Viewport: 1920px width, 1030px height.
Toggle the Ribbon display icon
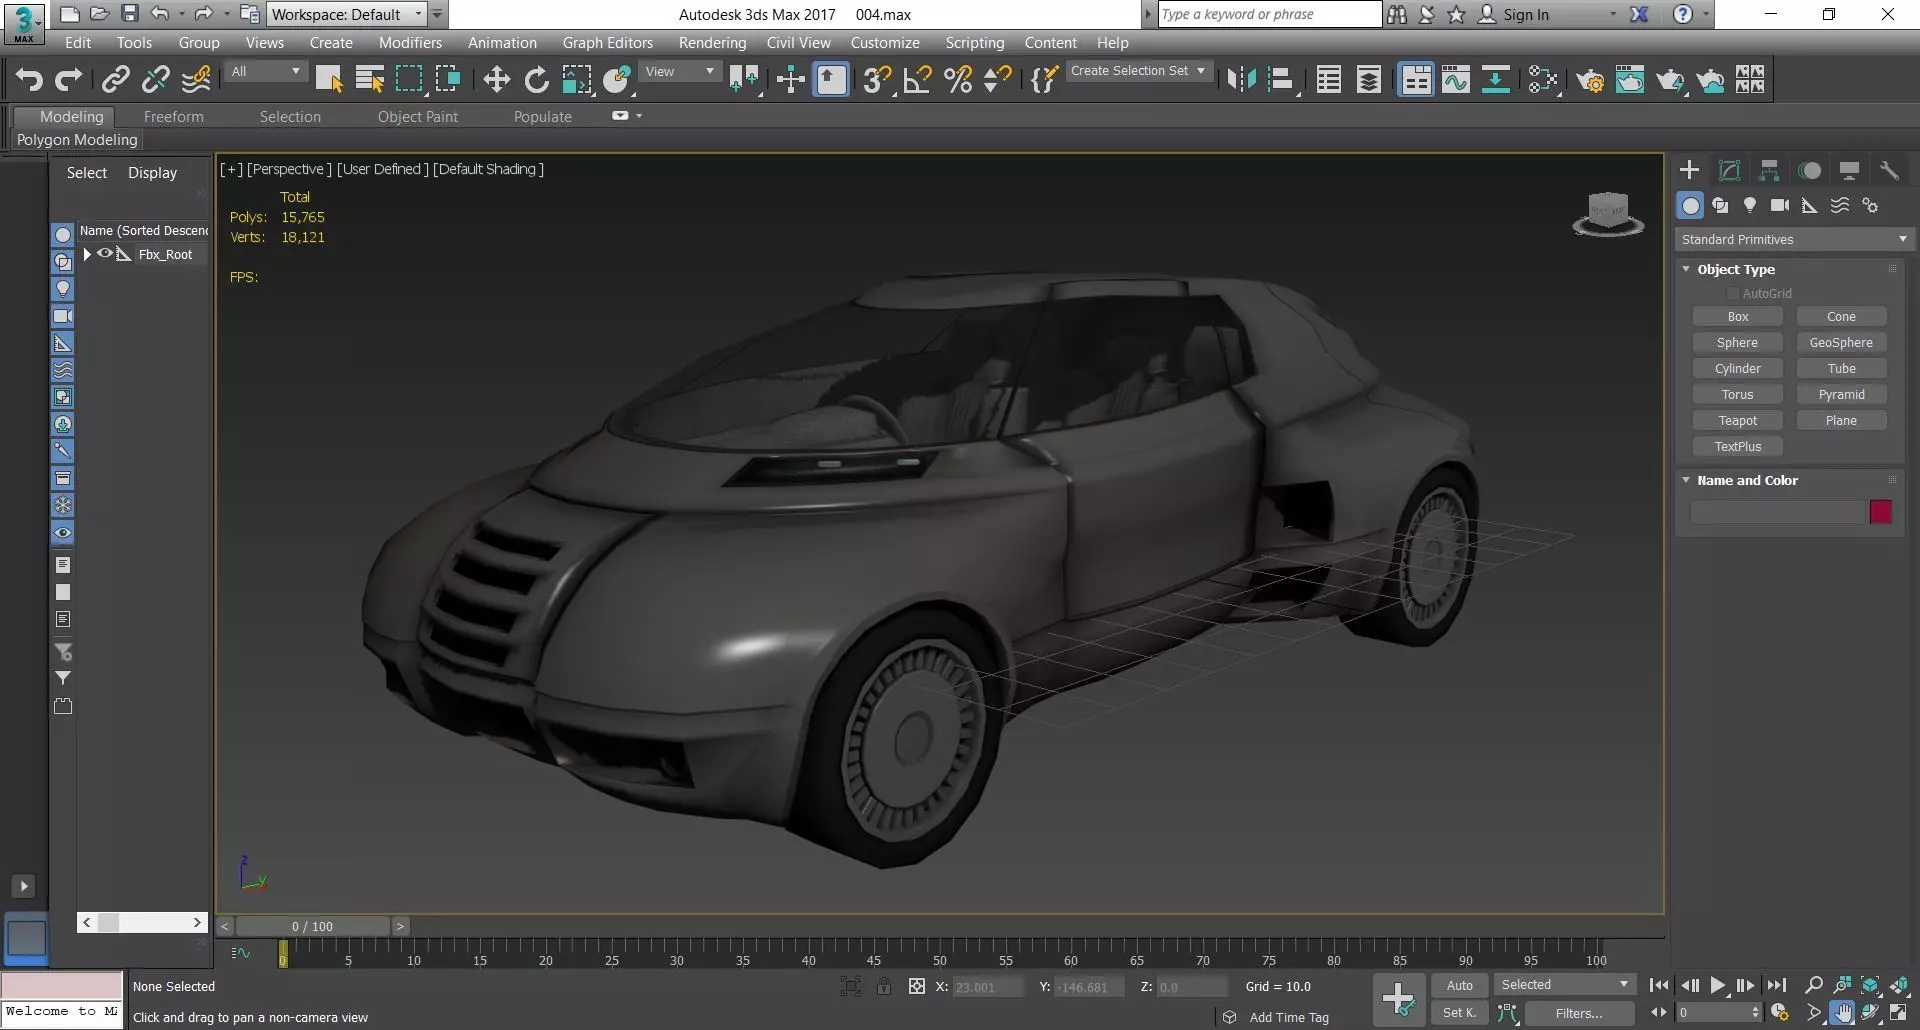point(1416,80)
